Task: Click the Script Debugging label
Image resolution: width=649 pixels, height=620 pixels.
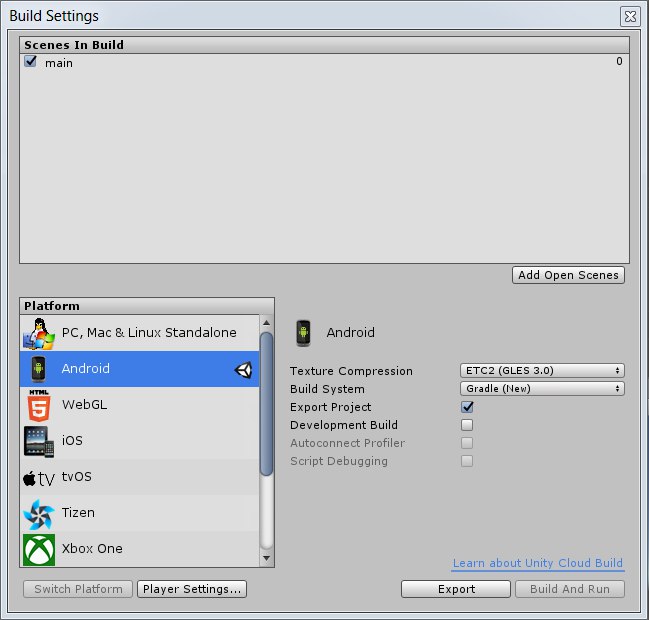Action: 339,461
